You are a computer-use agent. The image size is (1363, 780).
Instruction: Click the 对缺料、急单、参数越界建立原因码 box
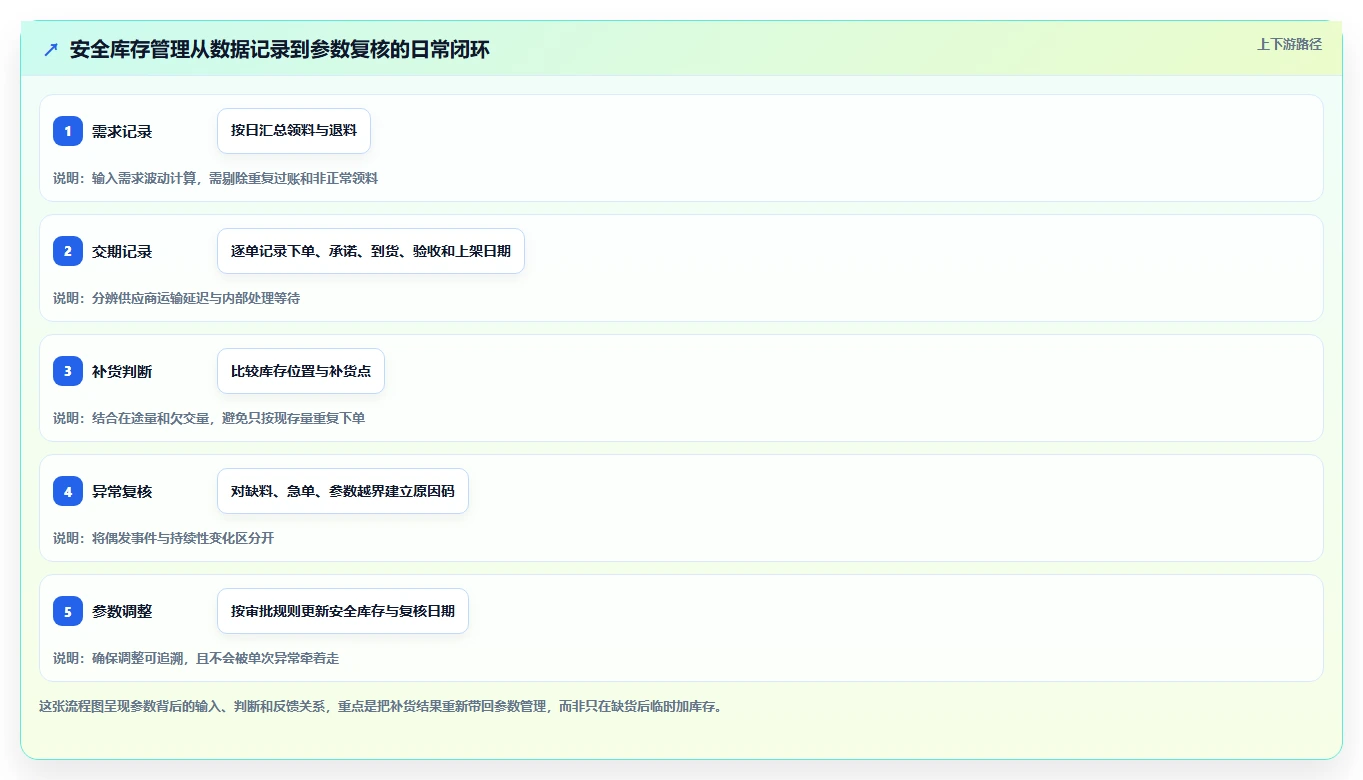(x=343, y=491)
